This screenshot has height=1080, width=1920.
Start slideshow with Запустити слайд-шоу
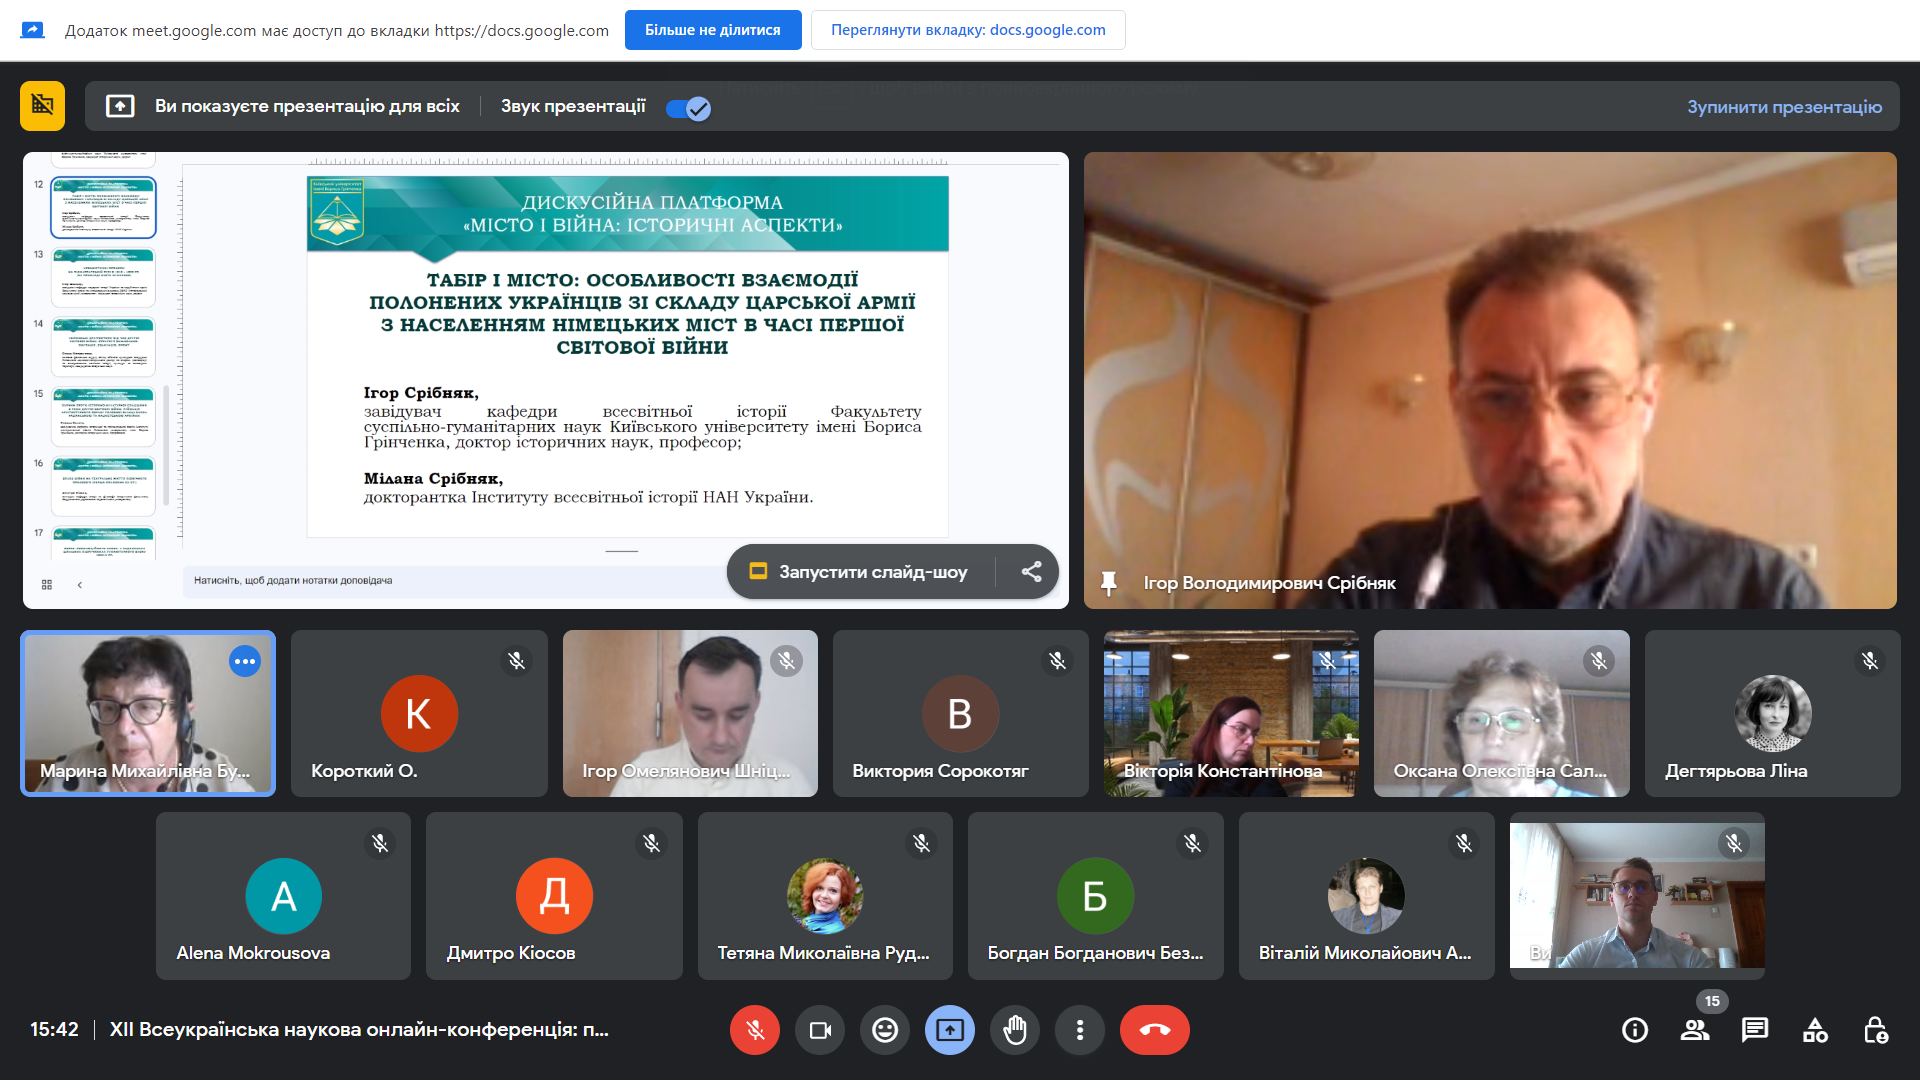pos(861,572)
